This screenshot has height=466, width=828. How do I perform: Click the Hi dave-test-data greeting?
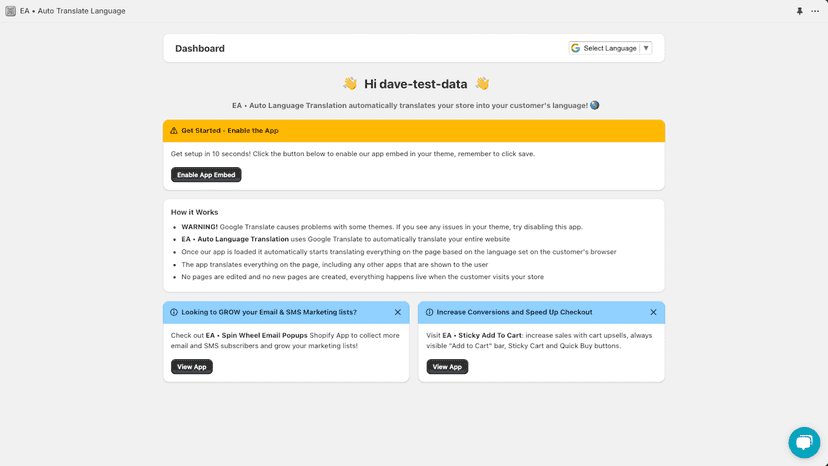pyautogui.click(x=416, y=84)
